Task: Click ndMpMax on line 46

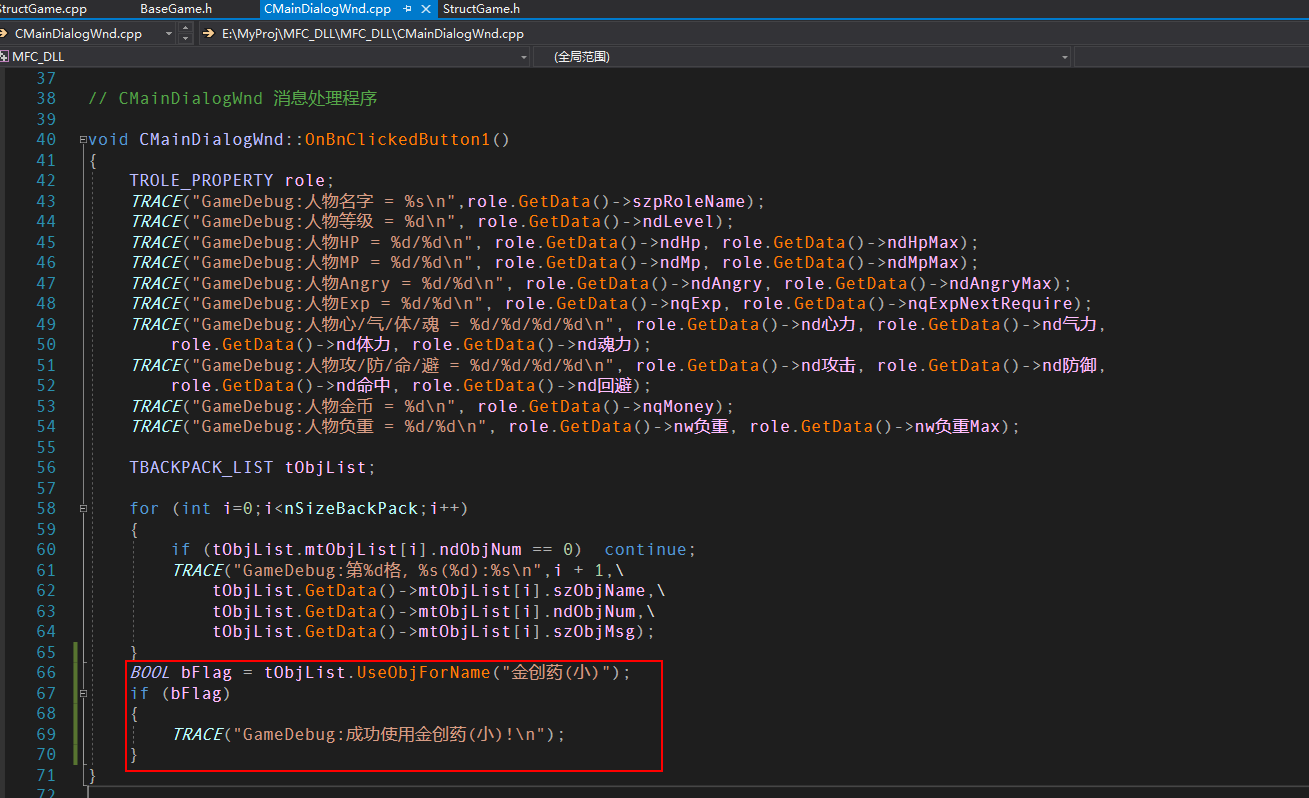Action: (923, 262)
